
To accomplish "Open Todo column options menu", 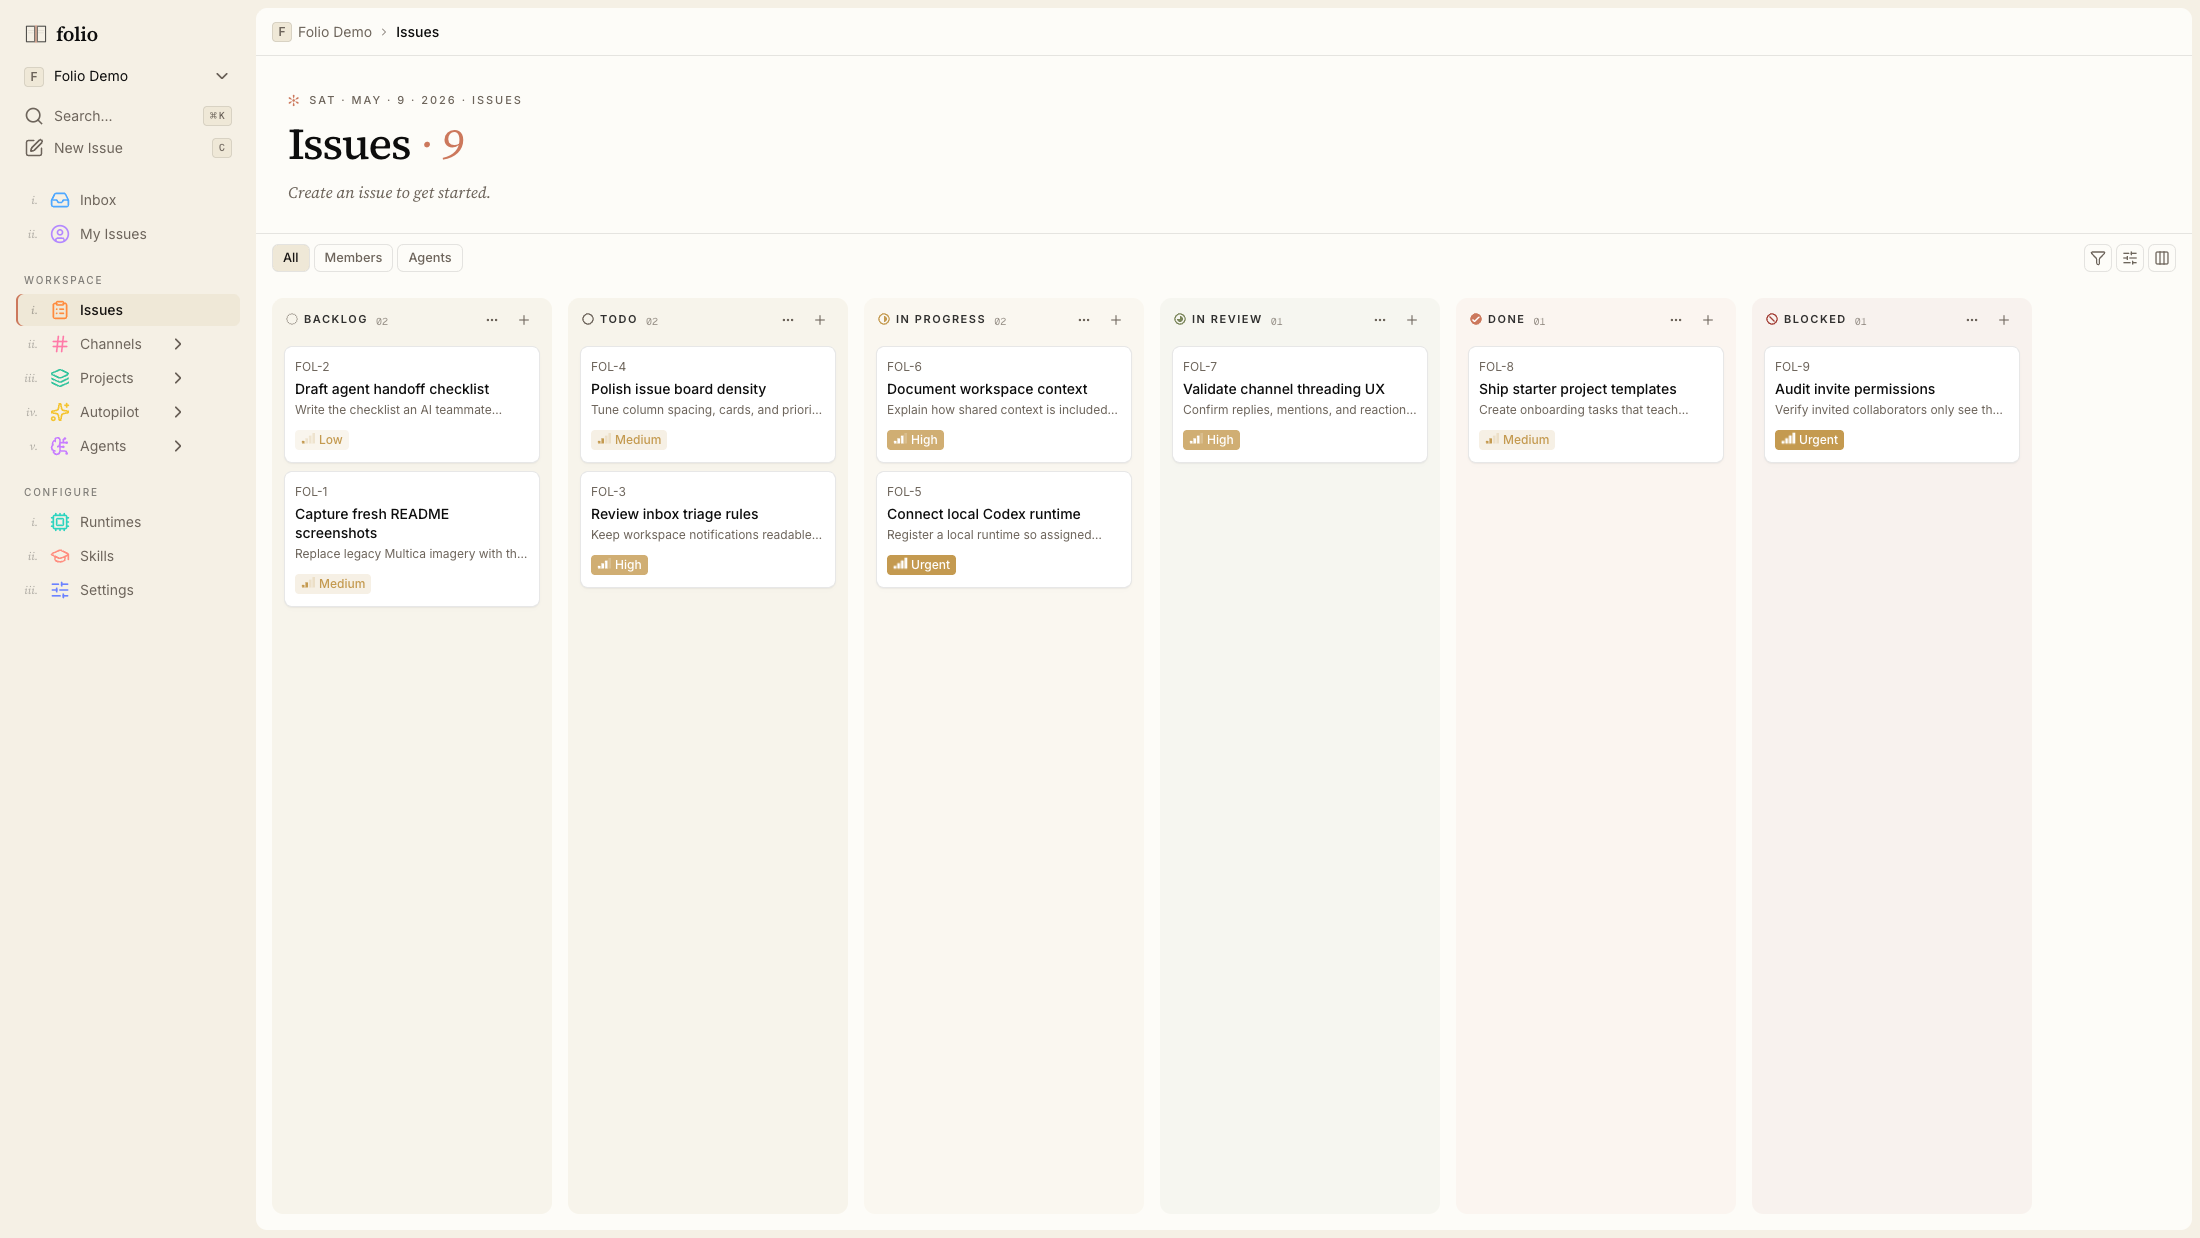I will pyautogui.click(x=788, y=320).
